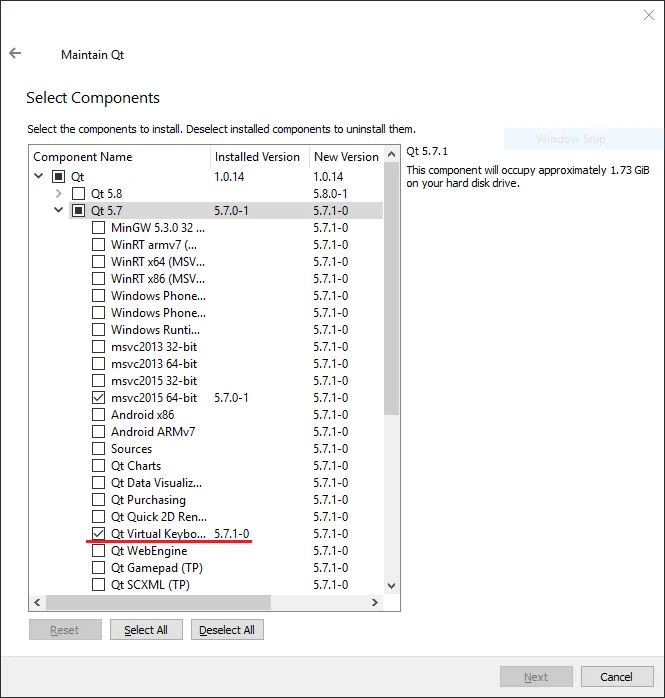Click the 1.0.14 installed version cell
Viewport: 665px width, 698px height.
pos(229,177)
